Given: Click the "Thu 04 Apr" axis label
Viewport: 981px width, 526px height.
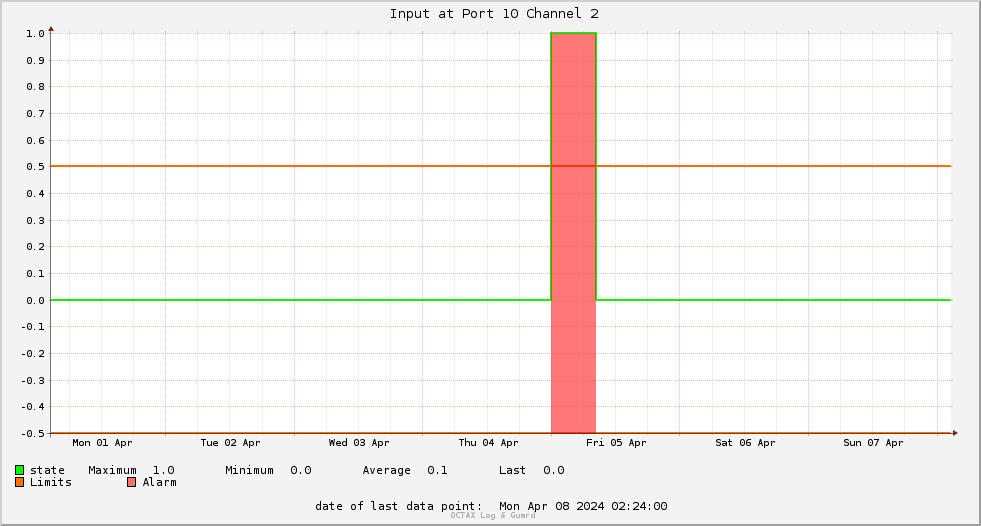Looking at the screenshot, I should click(x=488, y=443).
